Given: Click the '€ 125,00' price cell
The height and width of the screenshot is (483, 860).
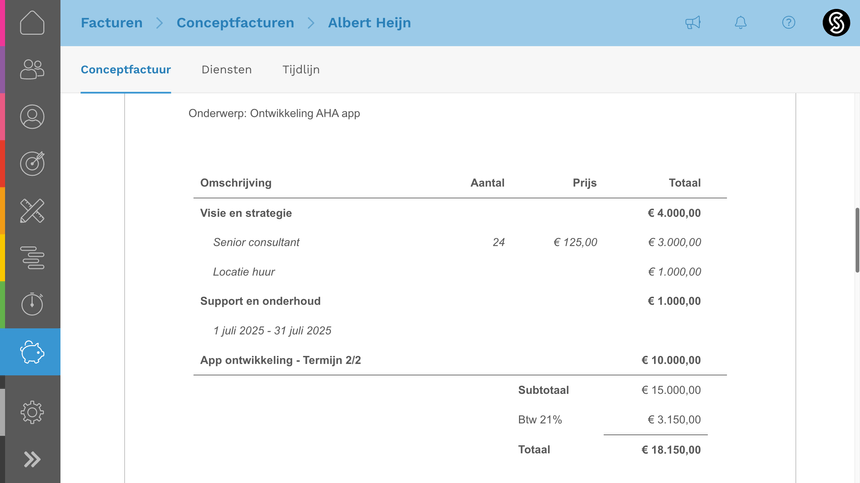Looking at the screenshot, I should (575, 242).
